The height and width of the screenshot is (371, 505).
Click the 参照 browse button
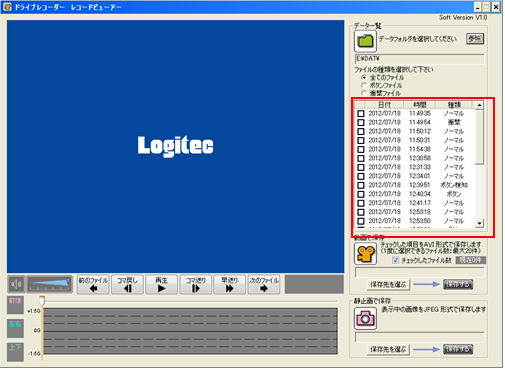click(475, 39)
